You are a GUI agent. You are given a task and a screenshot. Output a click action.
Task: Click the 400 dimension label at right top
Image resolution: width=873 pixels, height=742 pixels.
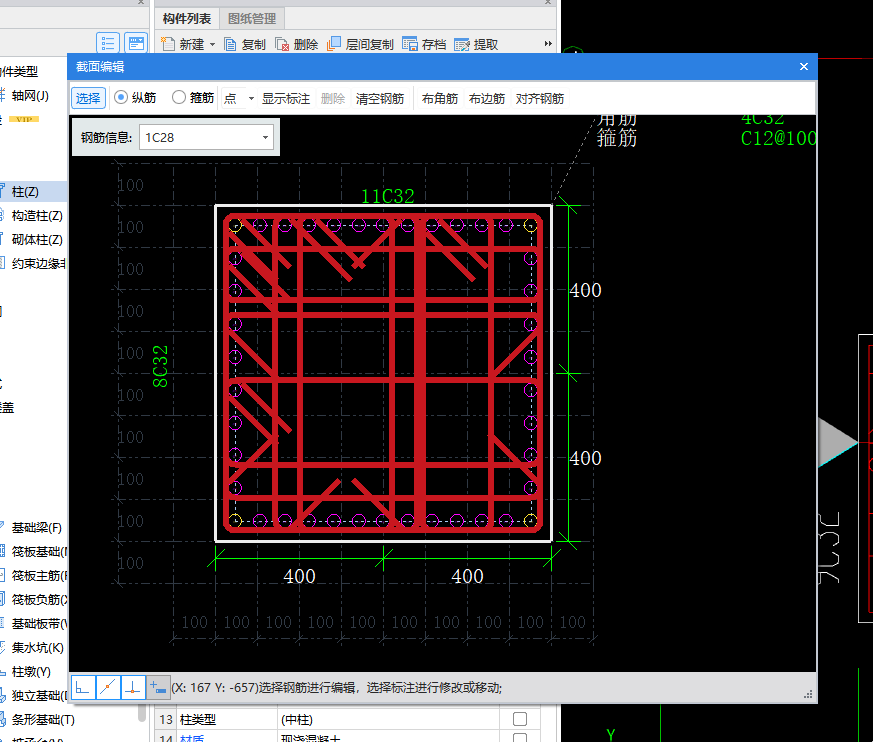coord(585,290)
